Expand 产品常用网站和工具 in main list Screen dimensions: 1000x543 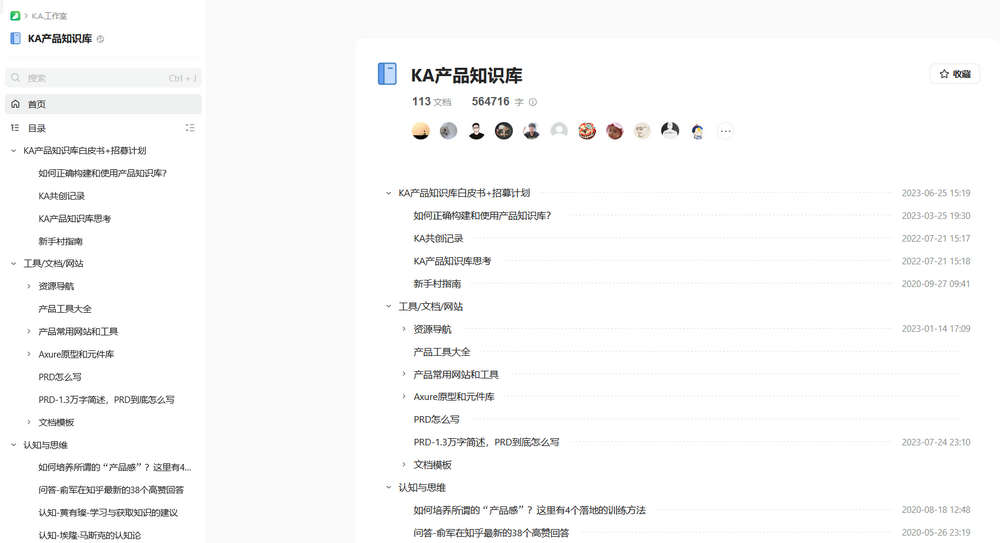[x=404, y=374]
